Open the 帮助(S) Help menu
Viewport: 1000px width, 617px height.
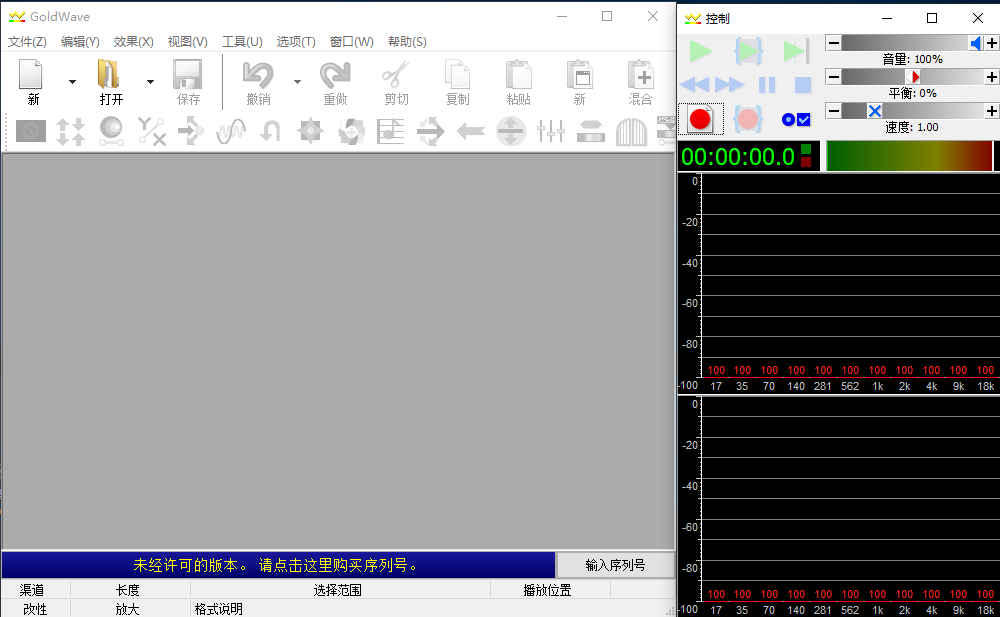tap(407, 42)
